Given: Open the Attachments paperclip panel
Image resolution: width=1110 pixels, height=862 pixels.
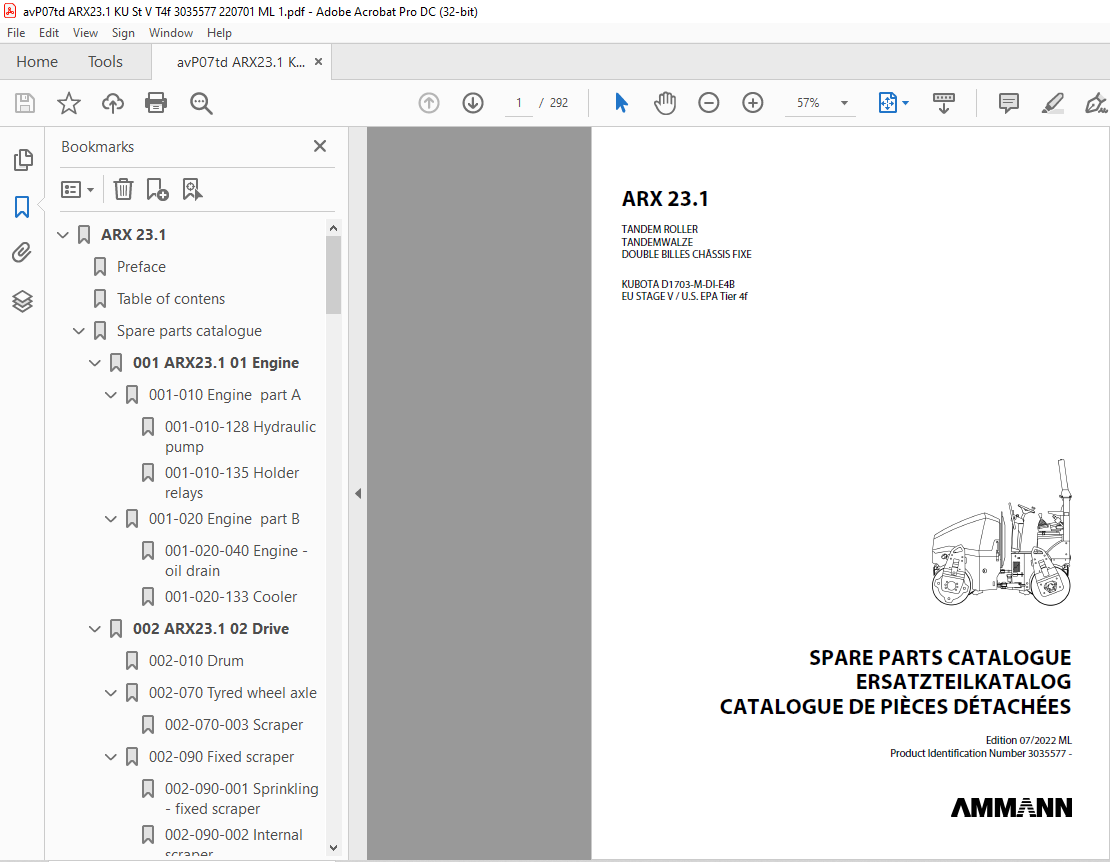Looking at the screenshot, I should pyautogui.click(x=22, y=253).
